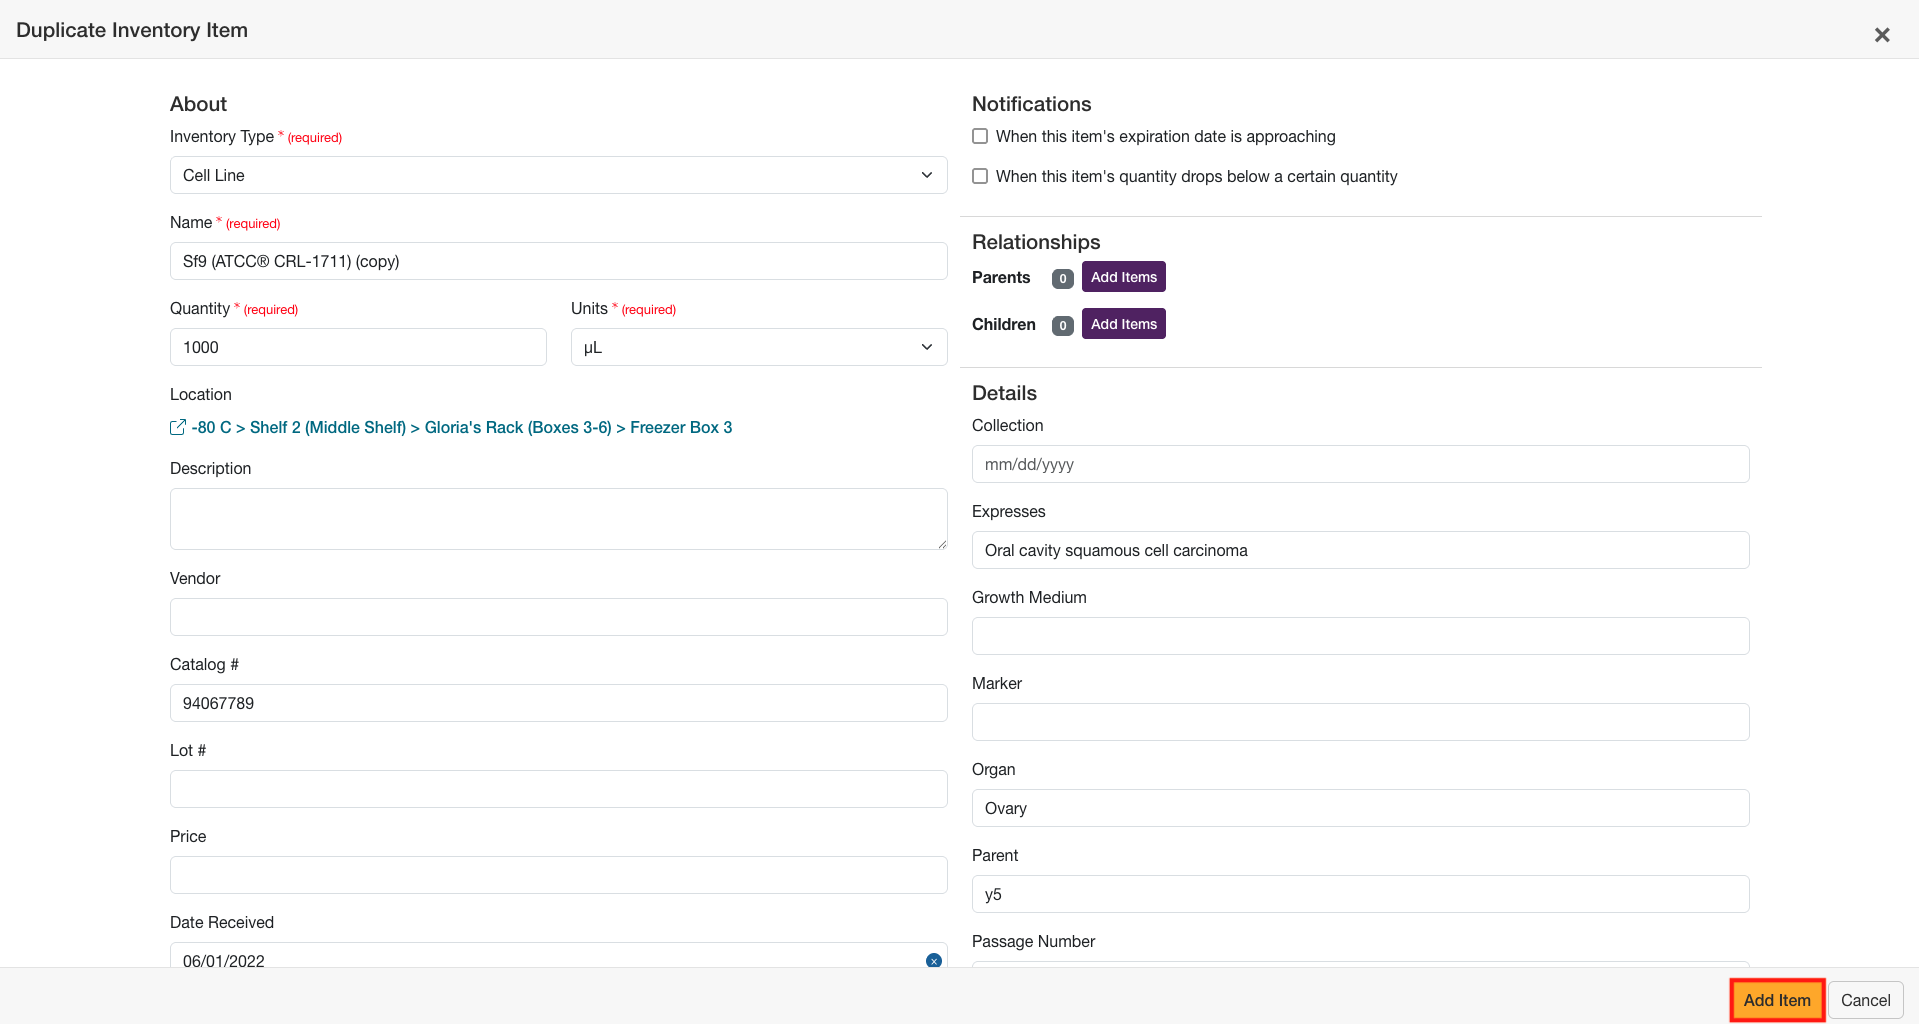Image resolution: width=1919 pixels, height=1024 pixels.
Task: Click the Organ field containing Ovary
Action: pyautogui.click(x=1360, y=808)
